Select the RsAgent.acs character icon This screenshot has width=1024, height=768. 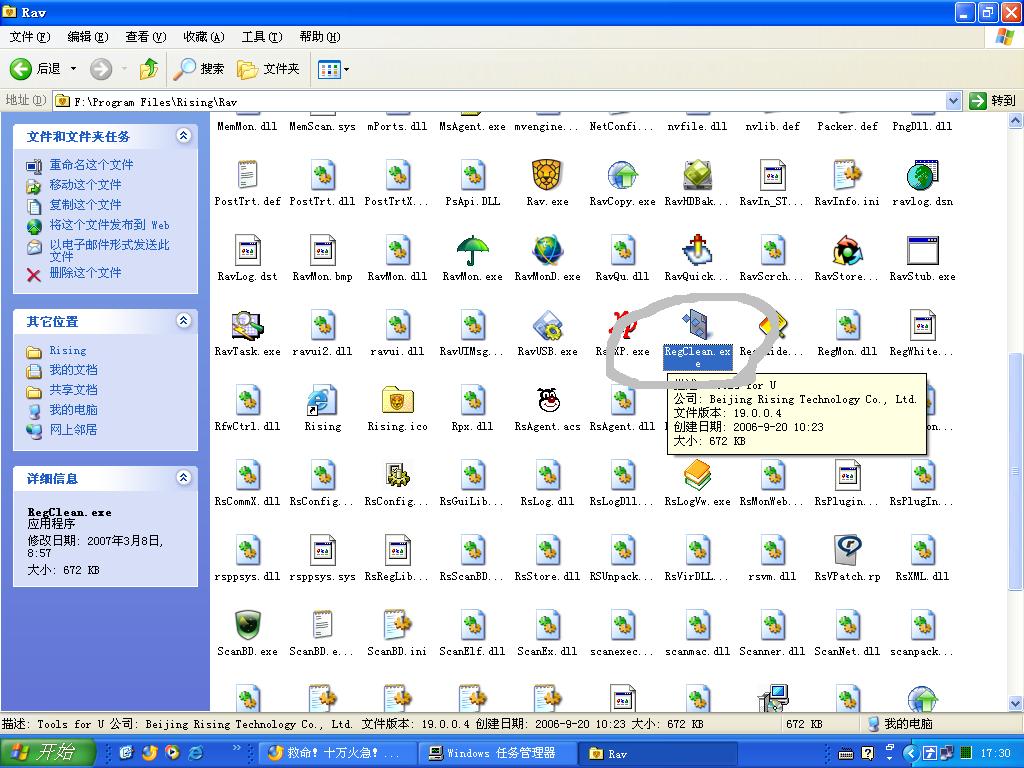click(547, 400)
